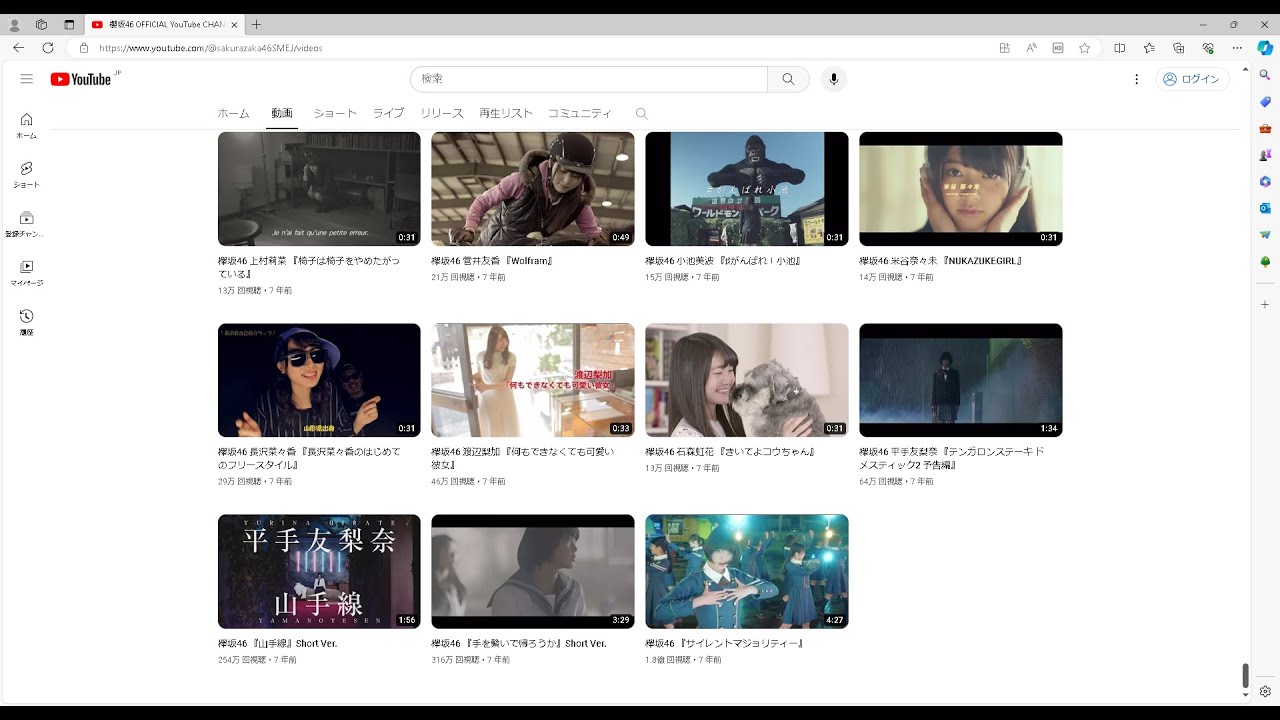Image resolution: width=1280 pixels, height=720 pixels.
Task: Open the three-dot settings menu
Action: (x=1136, y=79)
